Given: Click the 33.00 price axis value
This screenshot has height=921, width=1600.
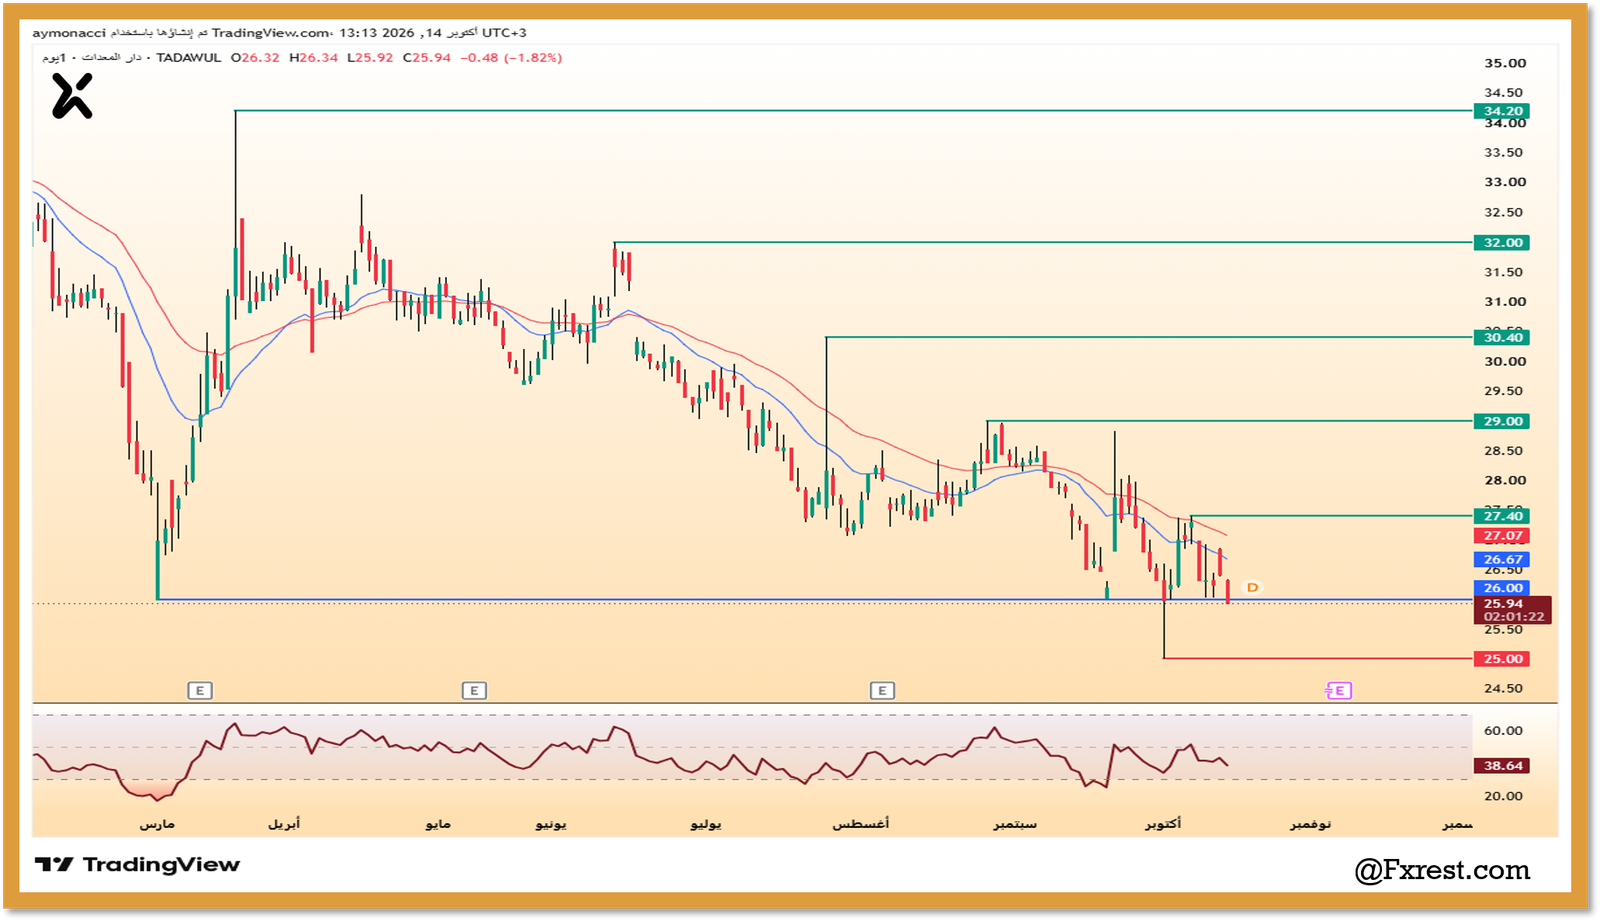Looking at the screenshot, I should click(1504, 182).
